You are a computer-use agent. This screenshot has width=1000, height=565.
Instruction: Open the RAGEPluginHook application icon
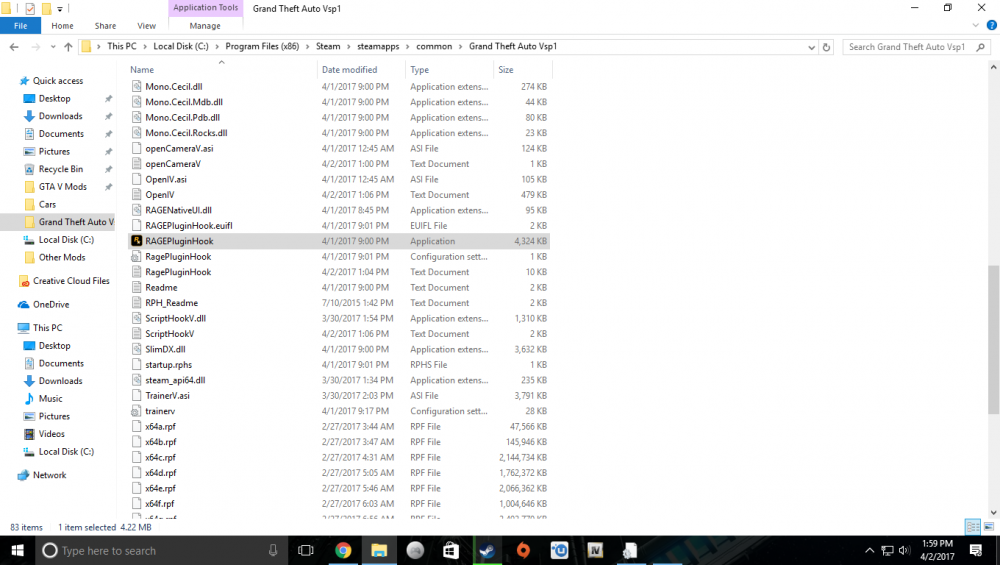click(x=136, y=241)
